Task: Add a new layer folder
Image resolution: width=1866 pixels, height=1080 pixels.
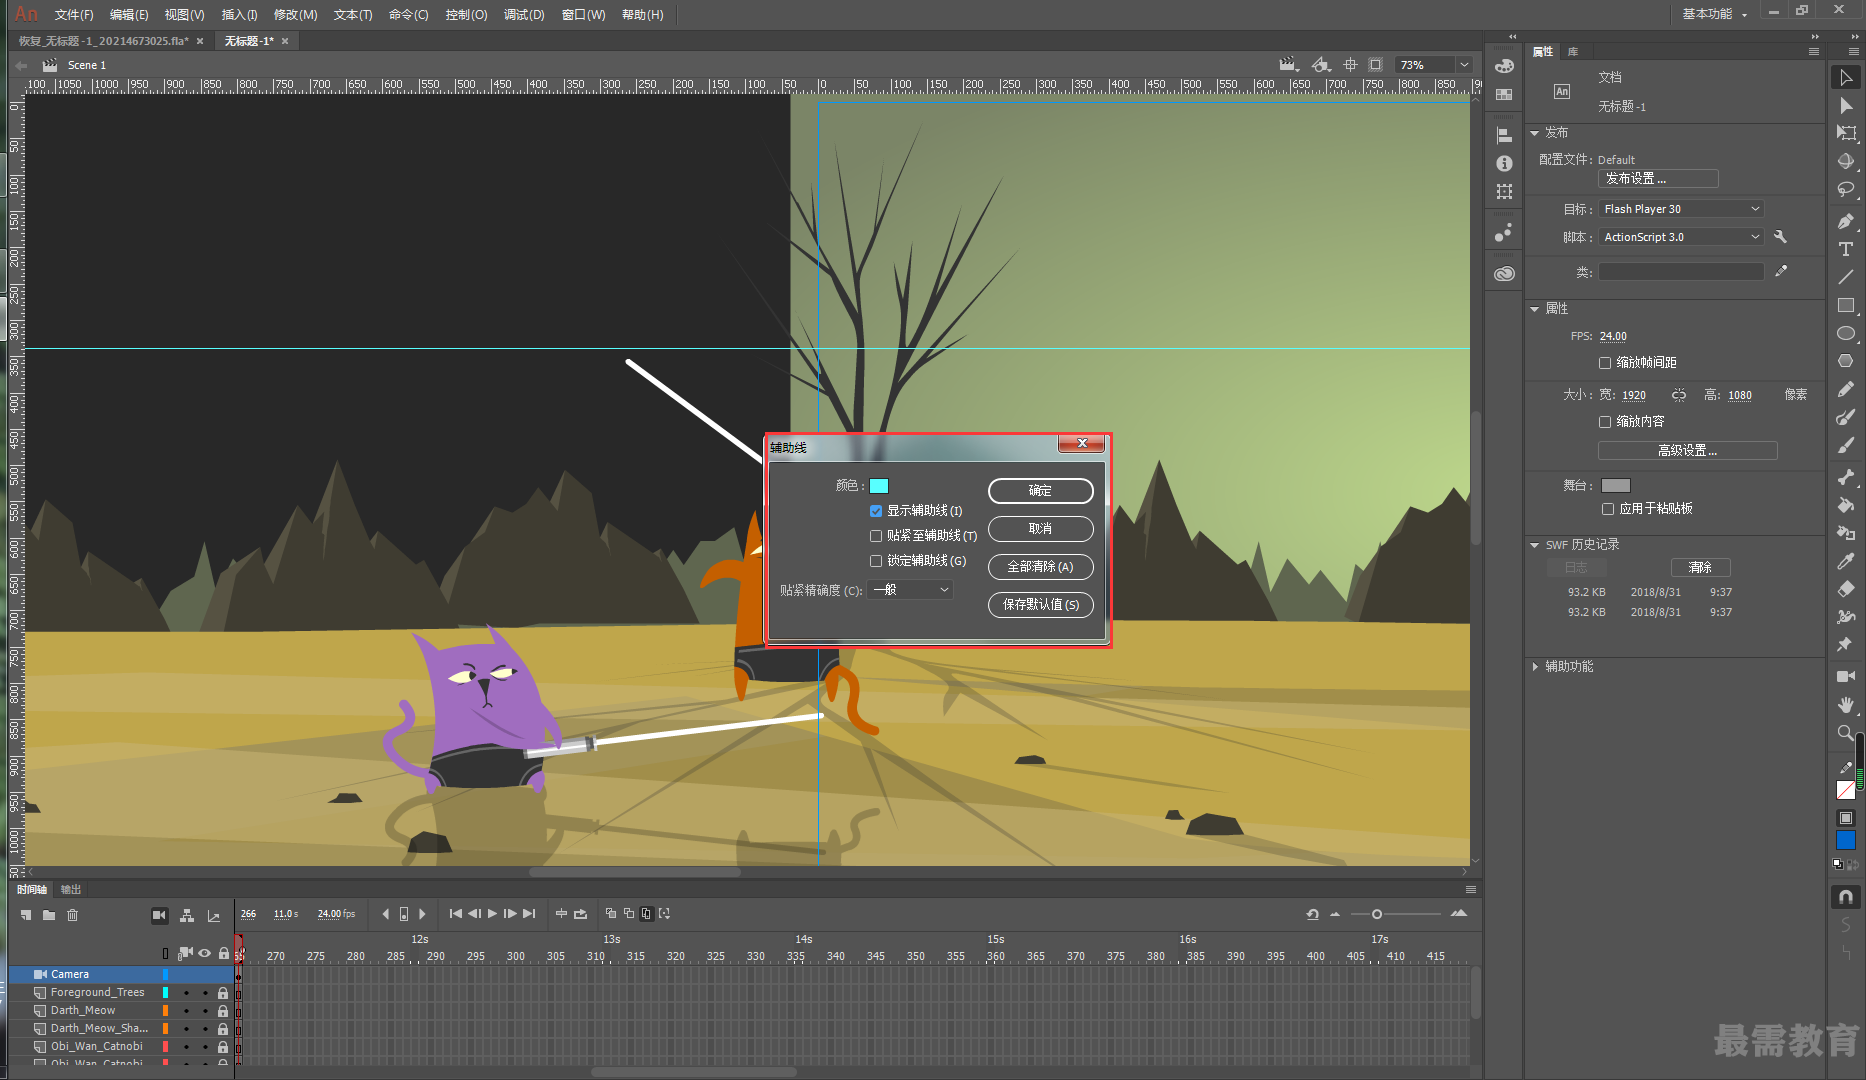Action: 49,915
